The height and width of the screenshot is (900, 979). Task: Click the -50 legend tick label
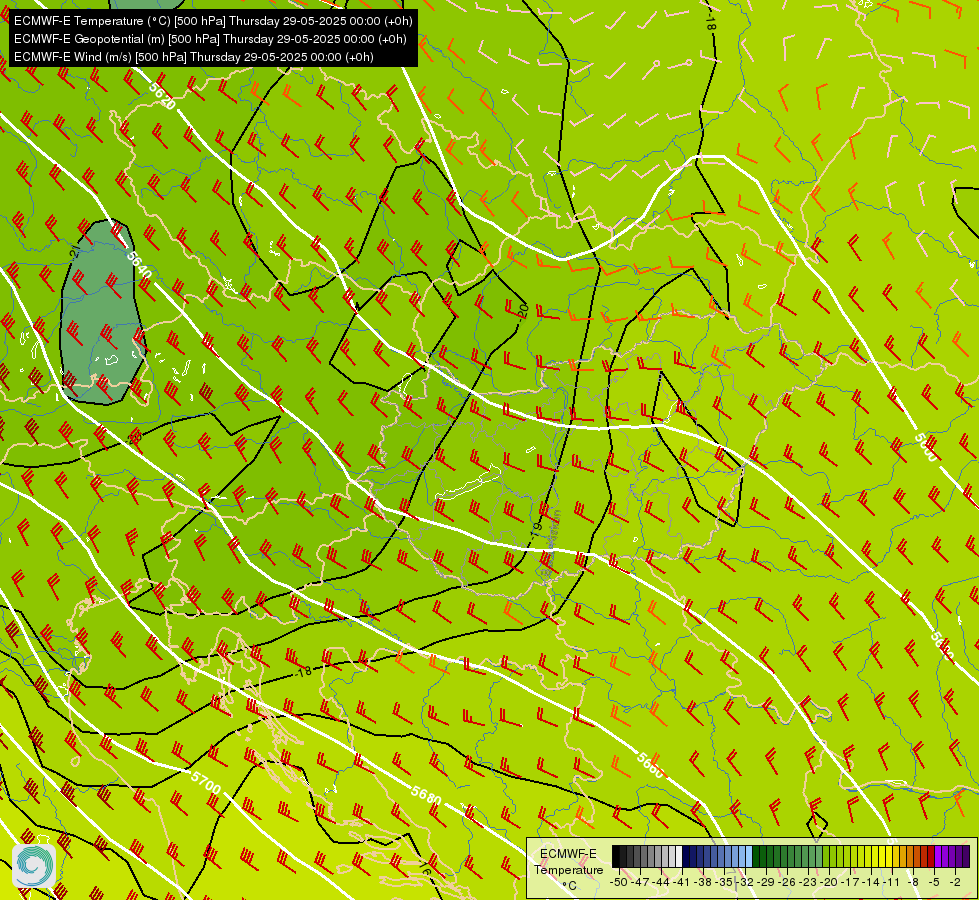(618, 882)
